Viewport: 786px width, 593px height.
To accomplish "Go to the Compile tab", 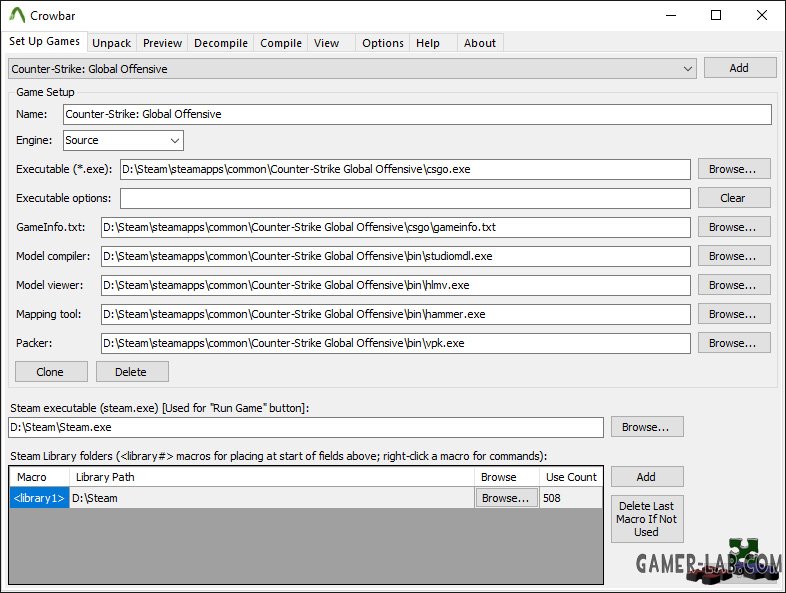I will click(281, 43).
